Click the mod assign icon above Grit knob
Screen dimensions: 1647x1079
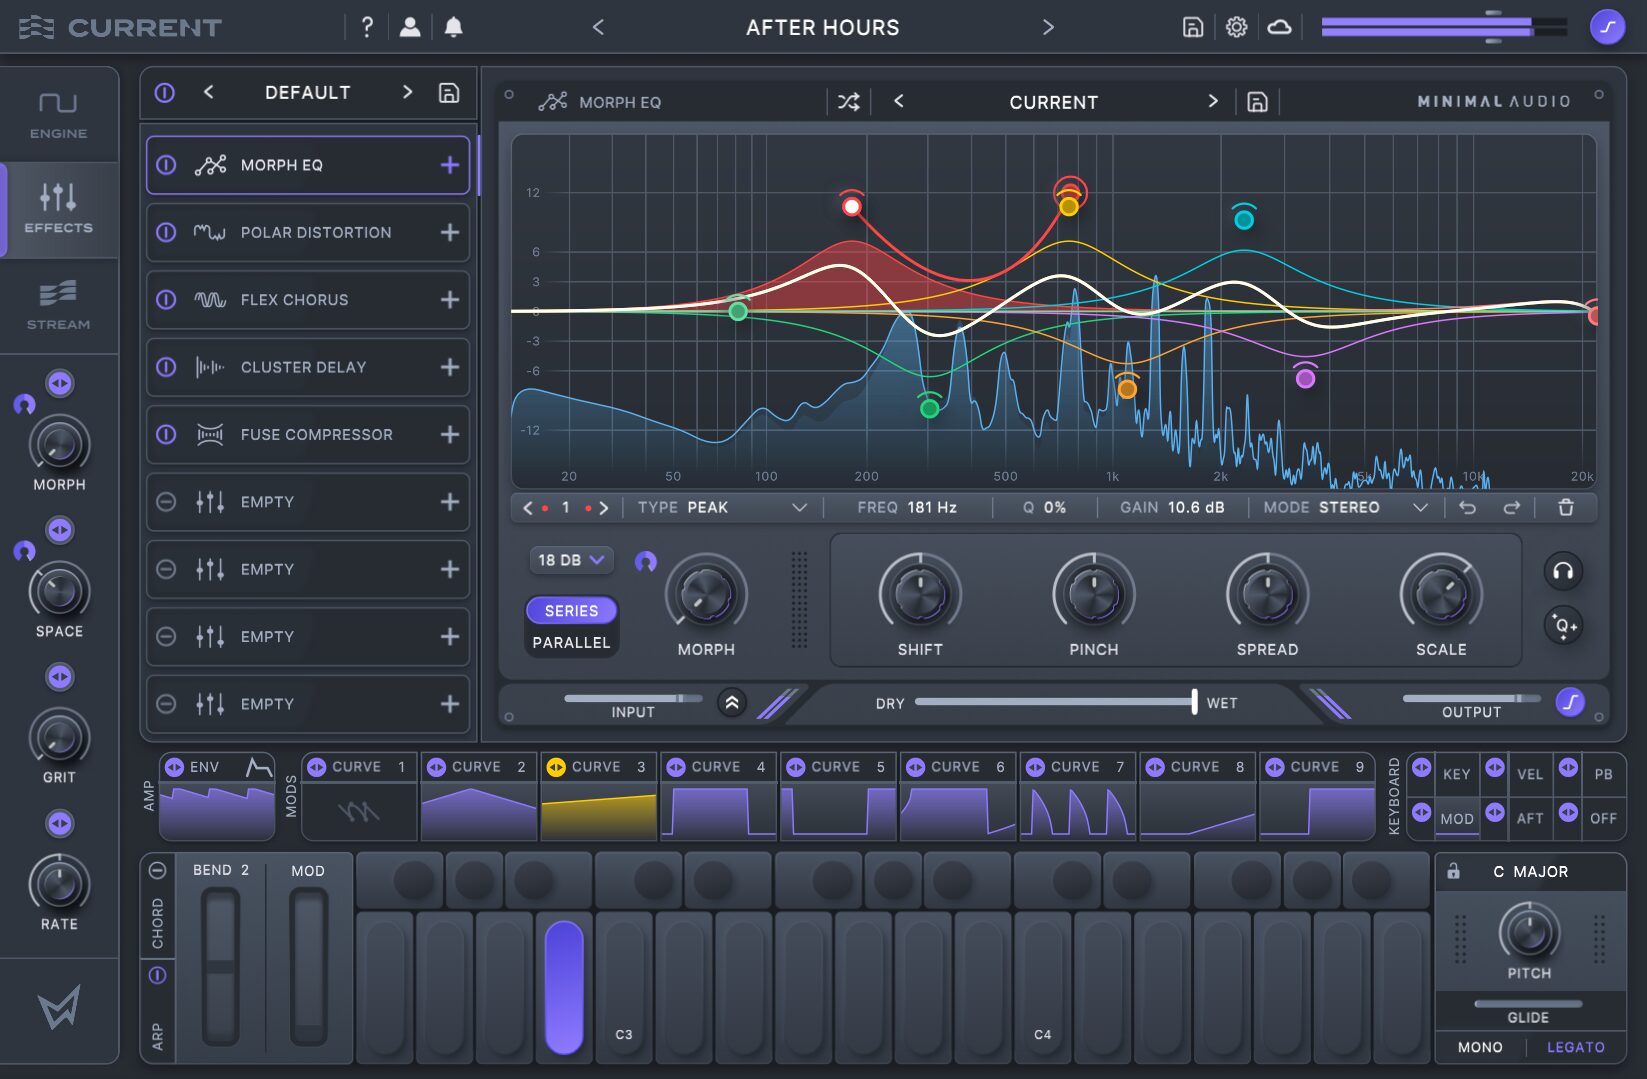click(60, 677)
